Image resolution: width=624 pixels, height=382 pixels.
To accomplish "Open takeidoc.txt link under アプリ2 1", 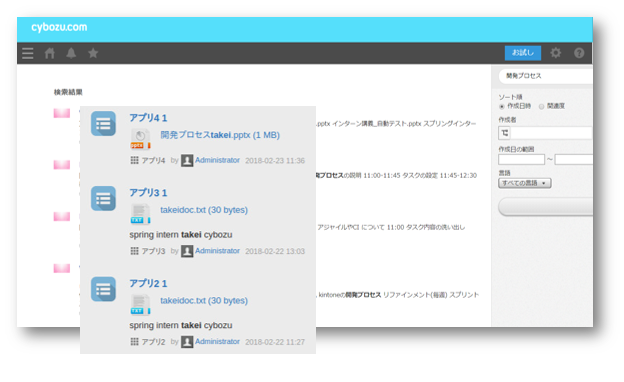I will 204,300.
